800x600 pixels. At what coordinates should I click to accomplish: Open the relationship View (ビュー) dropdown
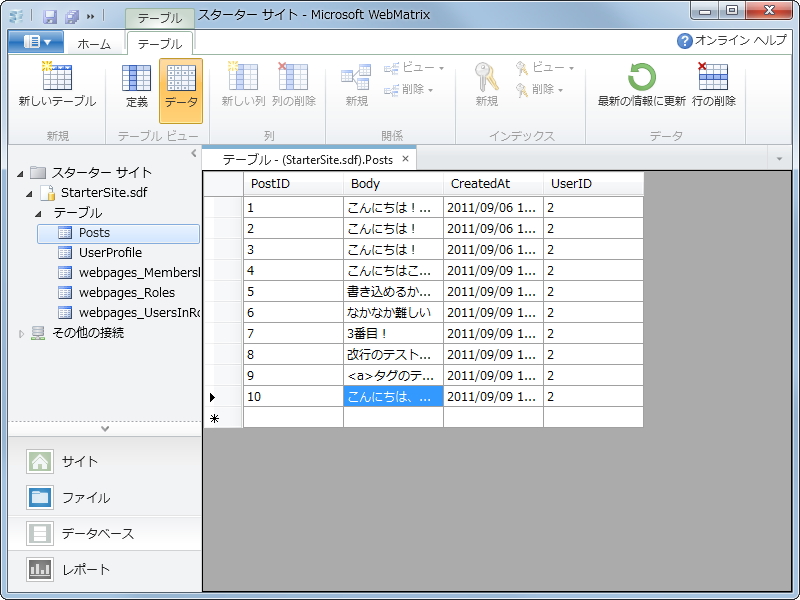tap(414, 67)
